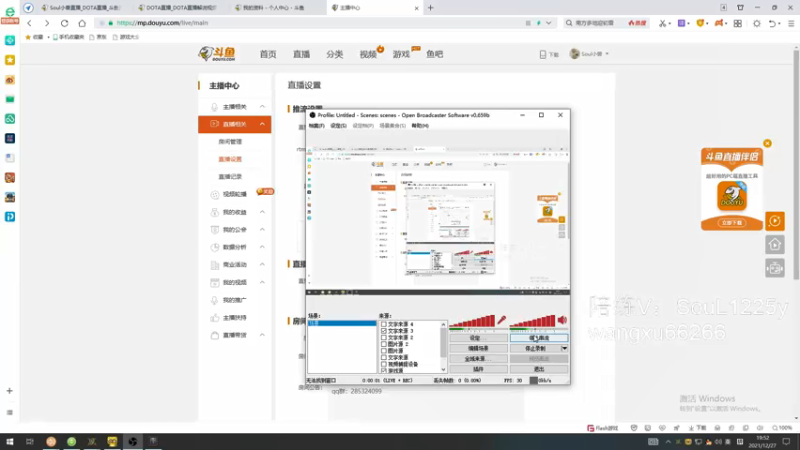Open 鱼吧 in Douyu navigation
Image resolution: width=800 pixels, height=450 pixels.
click(x=435, y=54)
